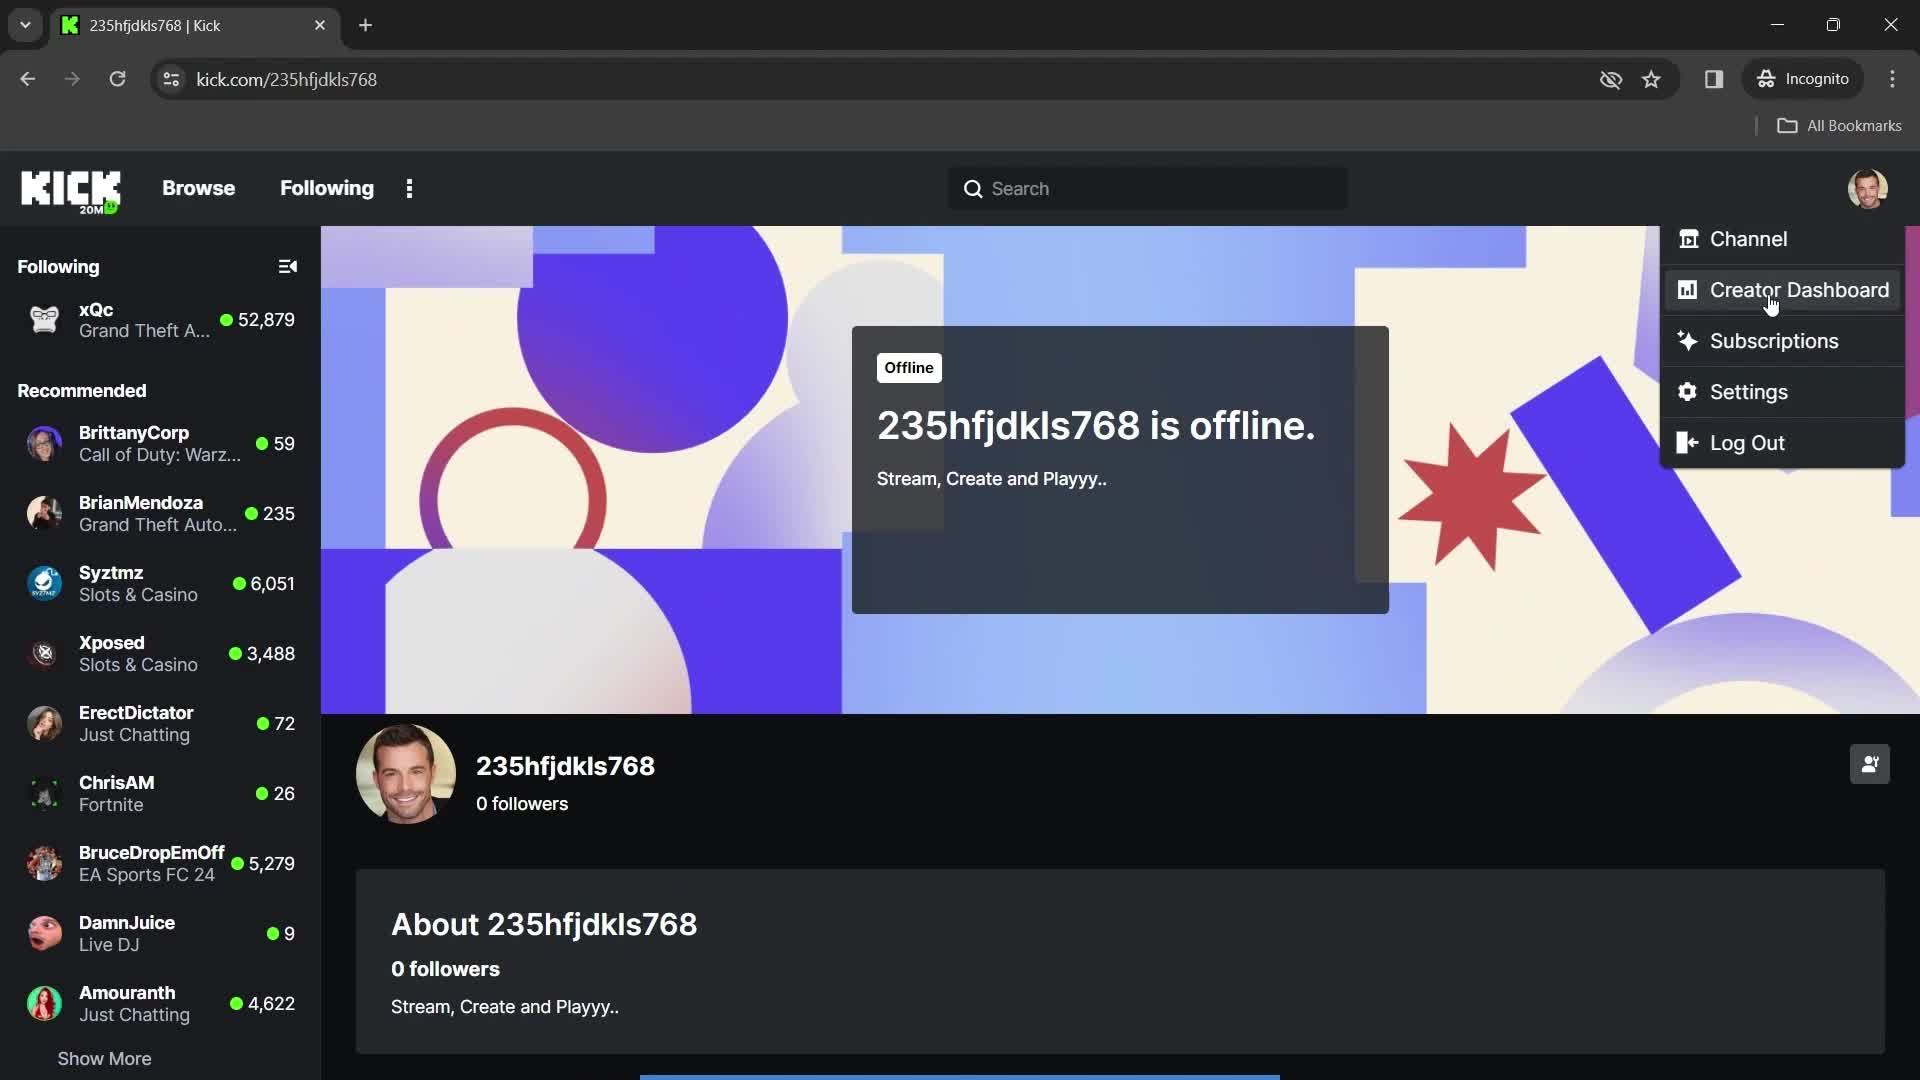Close the Kick tab

[320, 25]
